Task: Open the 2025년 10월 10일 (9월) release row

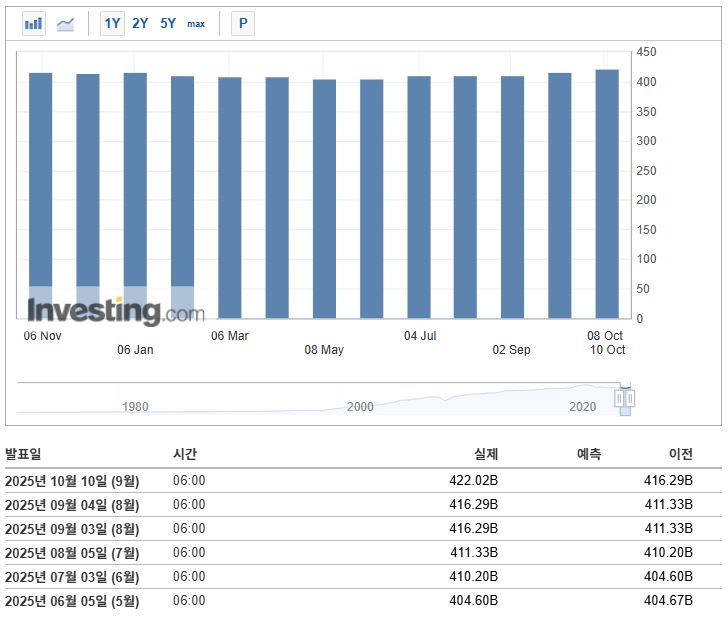Action: point(72,481)
